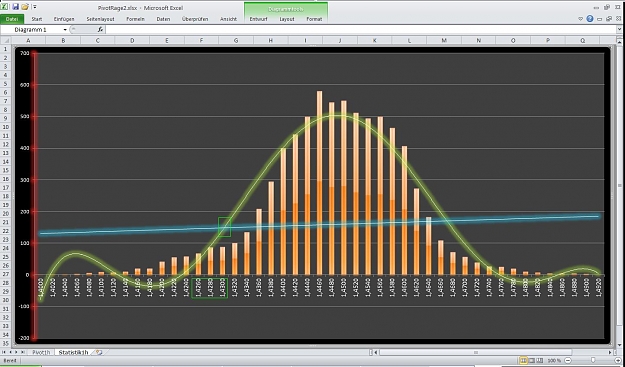This screenshot has height=367, width=625.
Task: Go to the next sheet with the navigation arrow
Action: (16, 352)
